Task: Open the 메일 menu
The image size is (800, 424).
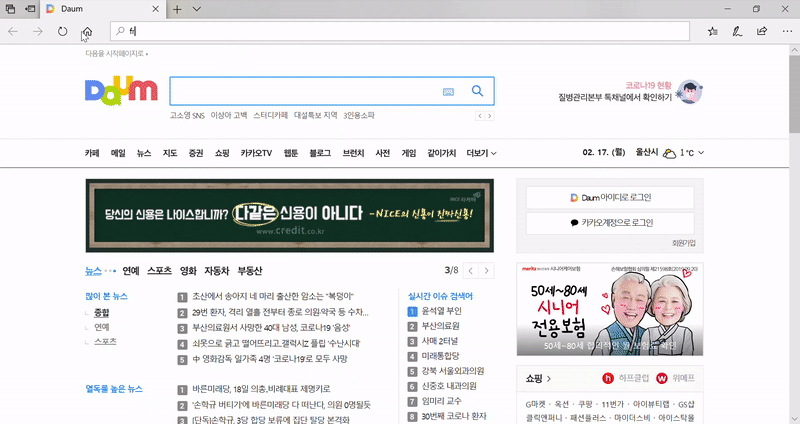Action: 118,153
